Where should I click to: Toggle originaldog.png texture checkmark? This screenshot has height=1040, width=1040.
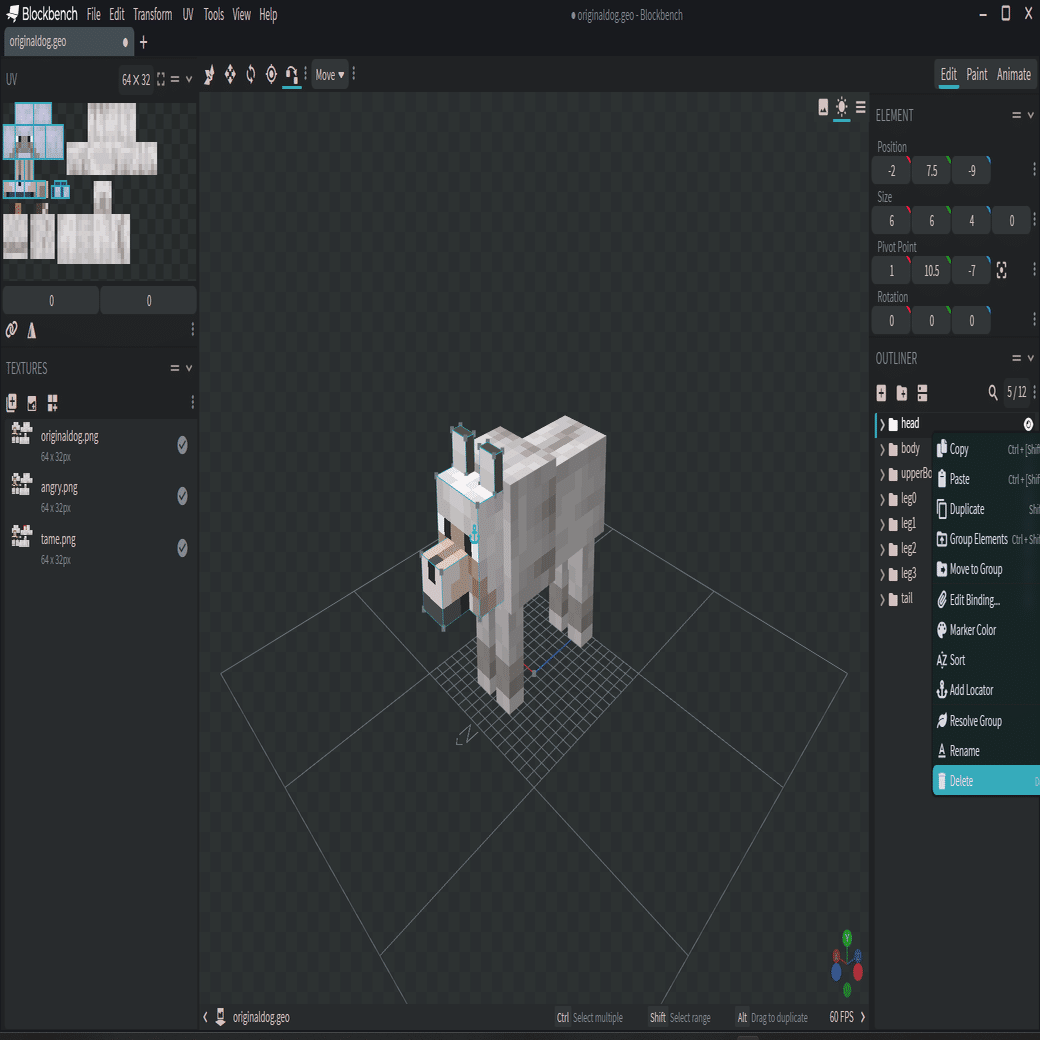(x=182, y=445)
